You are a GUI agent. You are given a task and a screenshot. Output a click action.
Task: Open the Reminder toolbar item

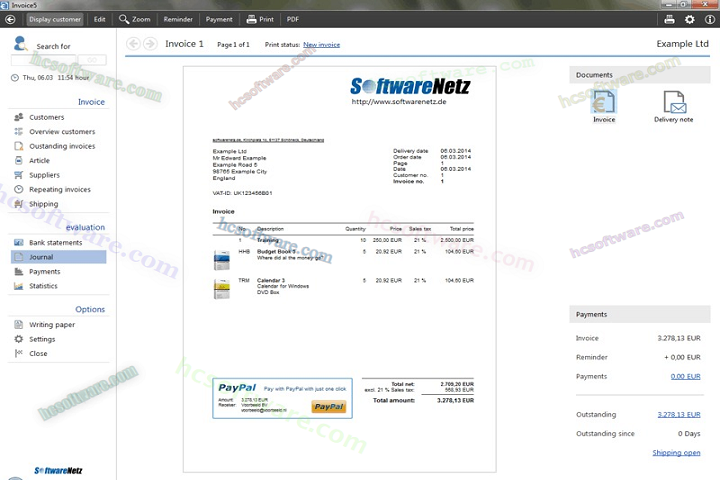click(x=178, y=19)
